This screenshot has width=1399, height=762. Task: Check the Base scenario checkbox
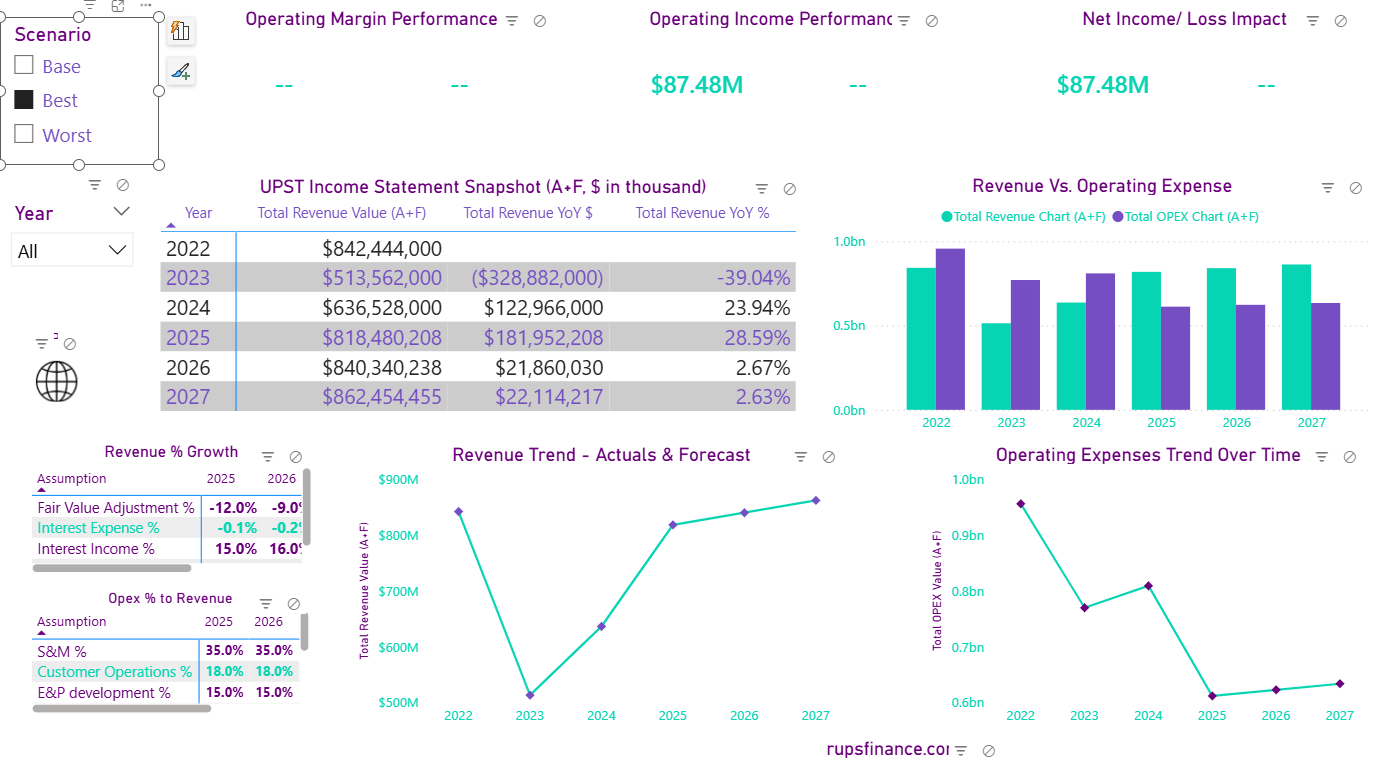pos(25,64)
